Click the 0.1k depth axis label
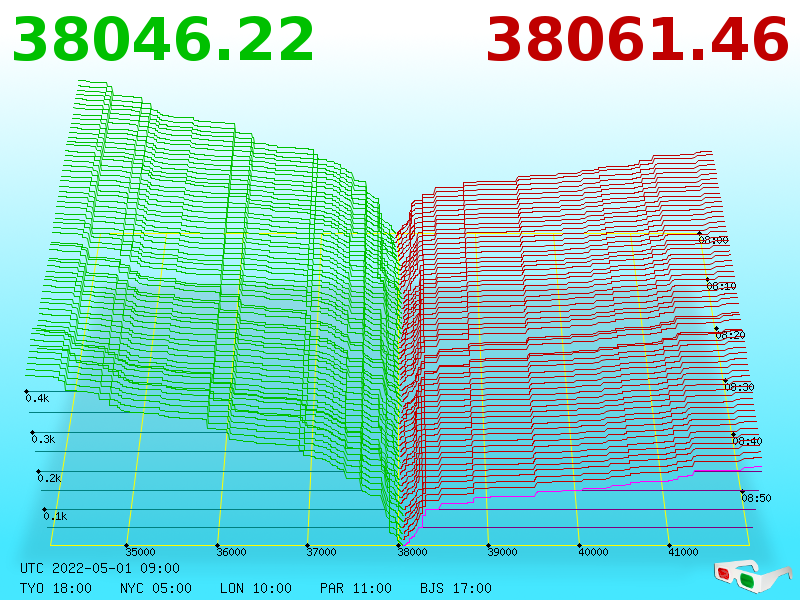The width and height of the screenshot is (800, 600). [56, 516]
